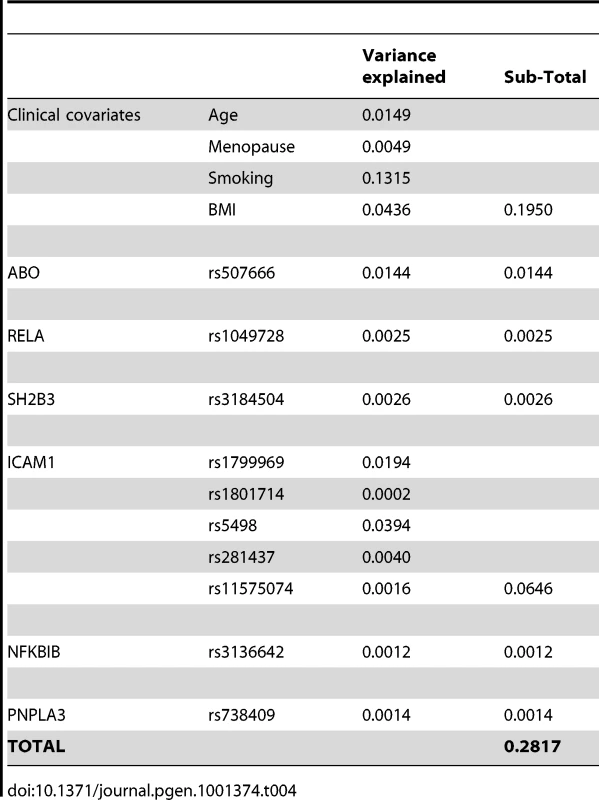Click the total value 0.2817

click(532, 746)
